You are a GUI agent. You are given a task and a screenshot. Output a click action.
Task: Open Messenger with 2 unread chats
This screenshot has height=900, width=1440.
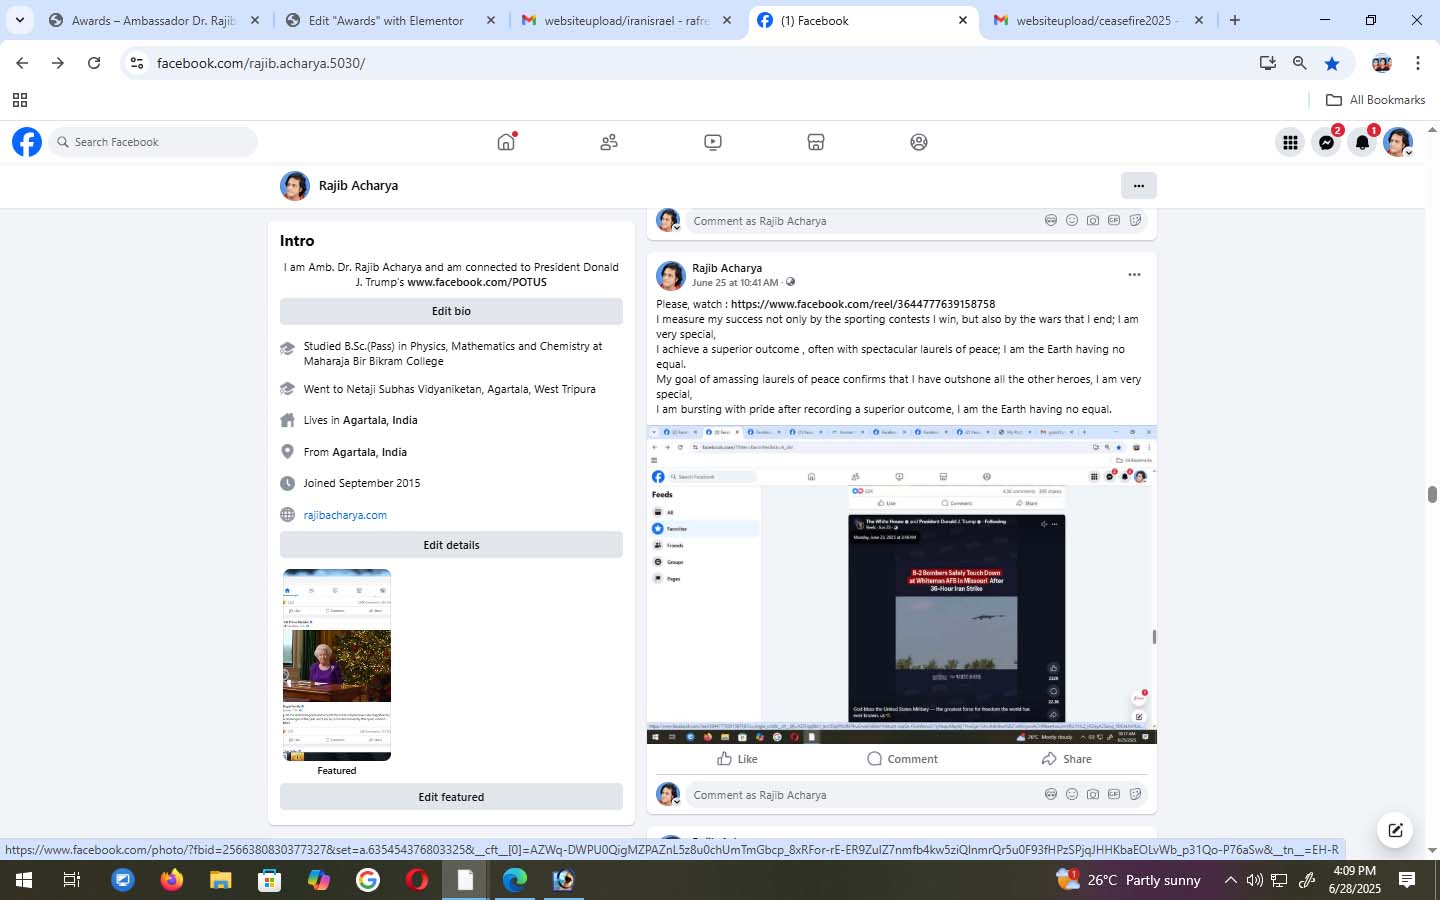(1326, 142)
